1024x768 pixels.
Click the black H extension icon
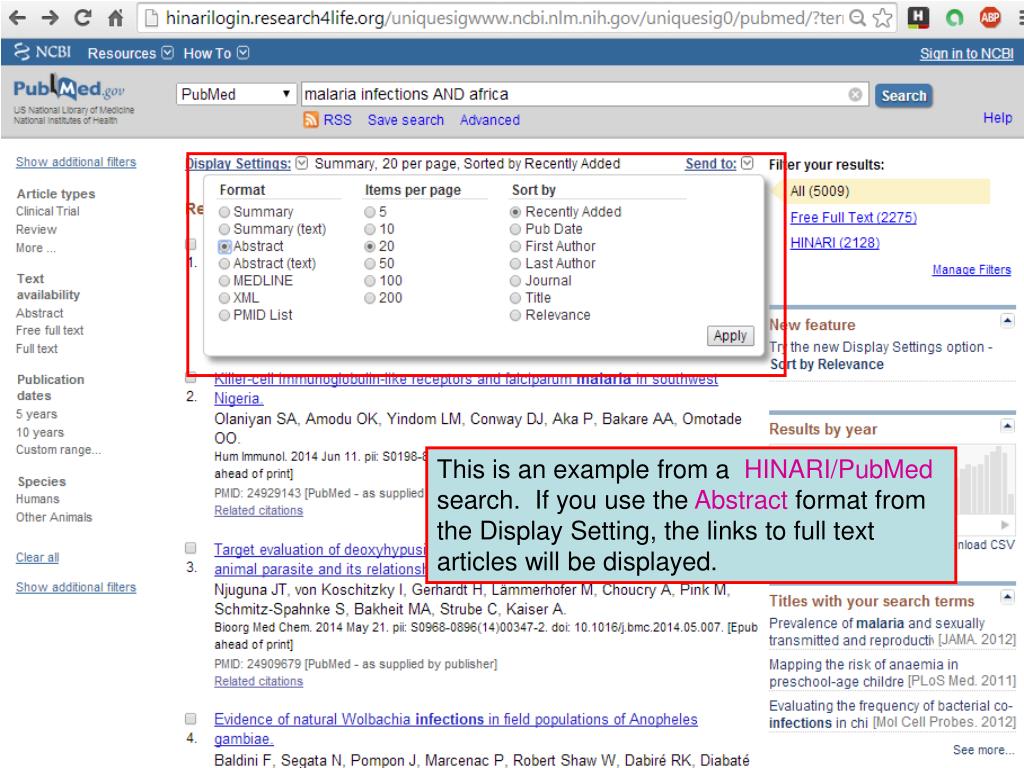919,18
